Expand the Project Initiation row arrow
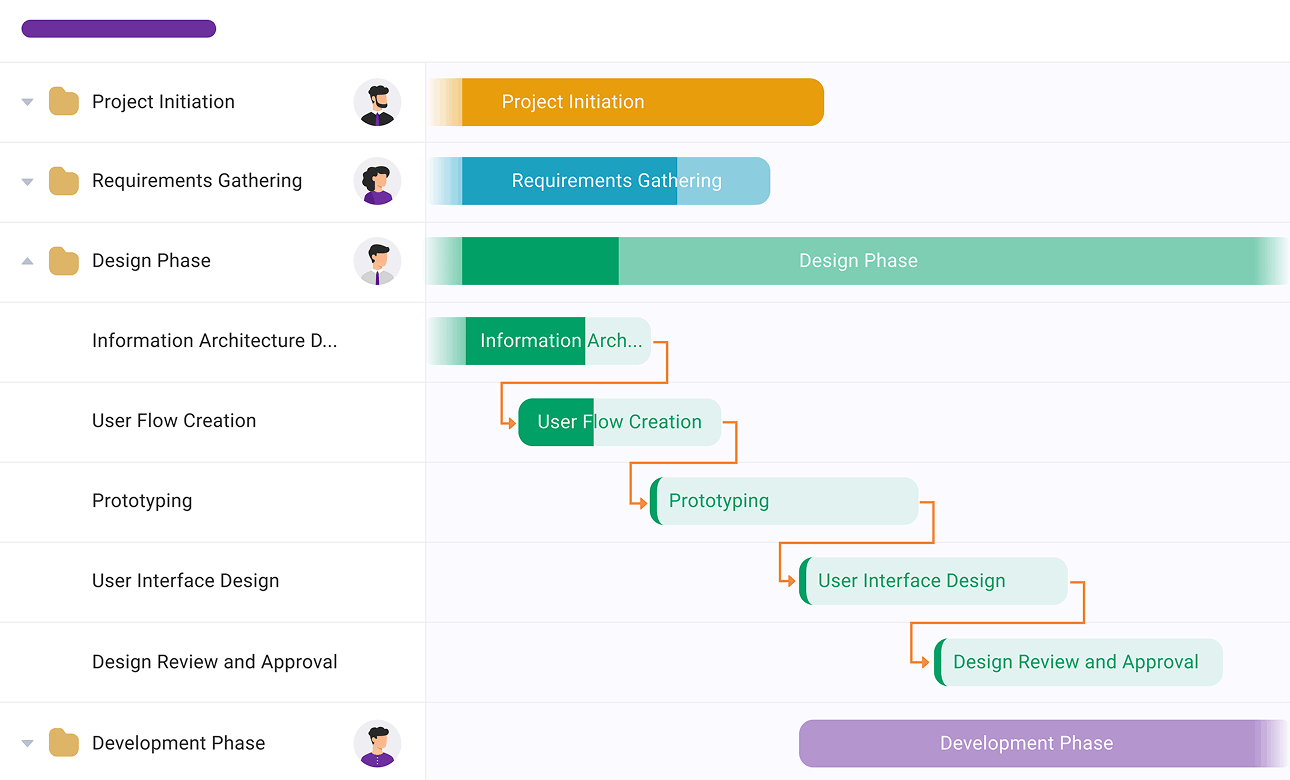This screenshot has height=780, width=1290. (28, 102)
